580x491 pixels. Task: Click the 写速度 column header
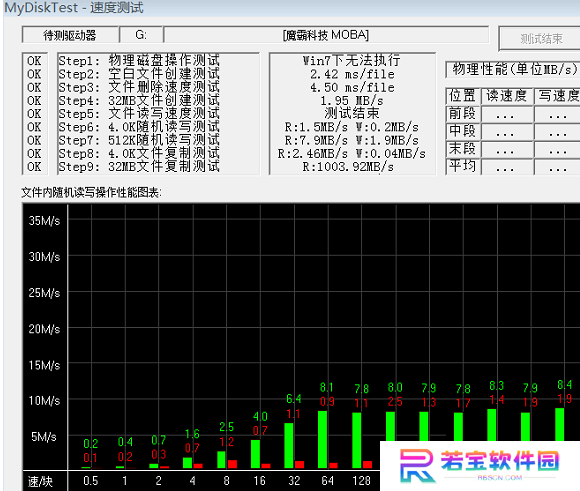558,96
